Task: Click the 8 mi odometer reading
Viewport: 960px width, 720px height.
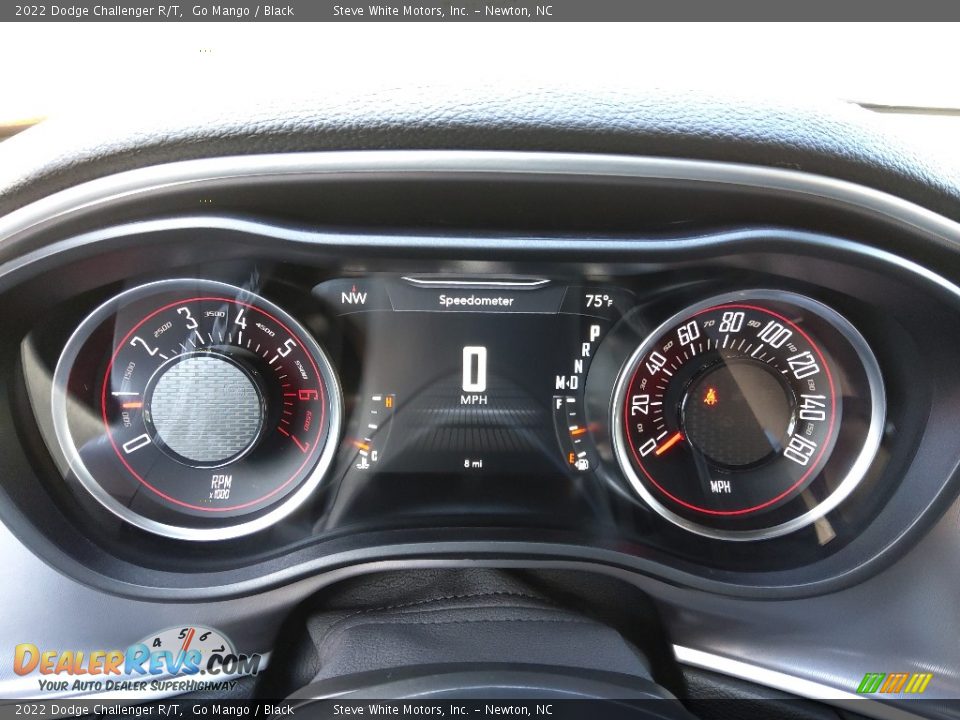Action: (473, 463)
